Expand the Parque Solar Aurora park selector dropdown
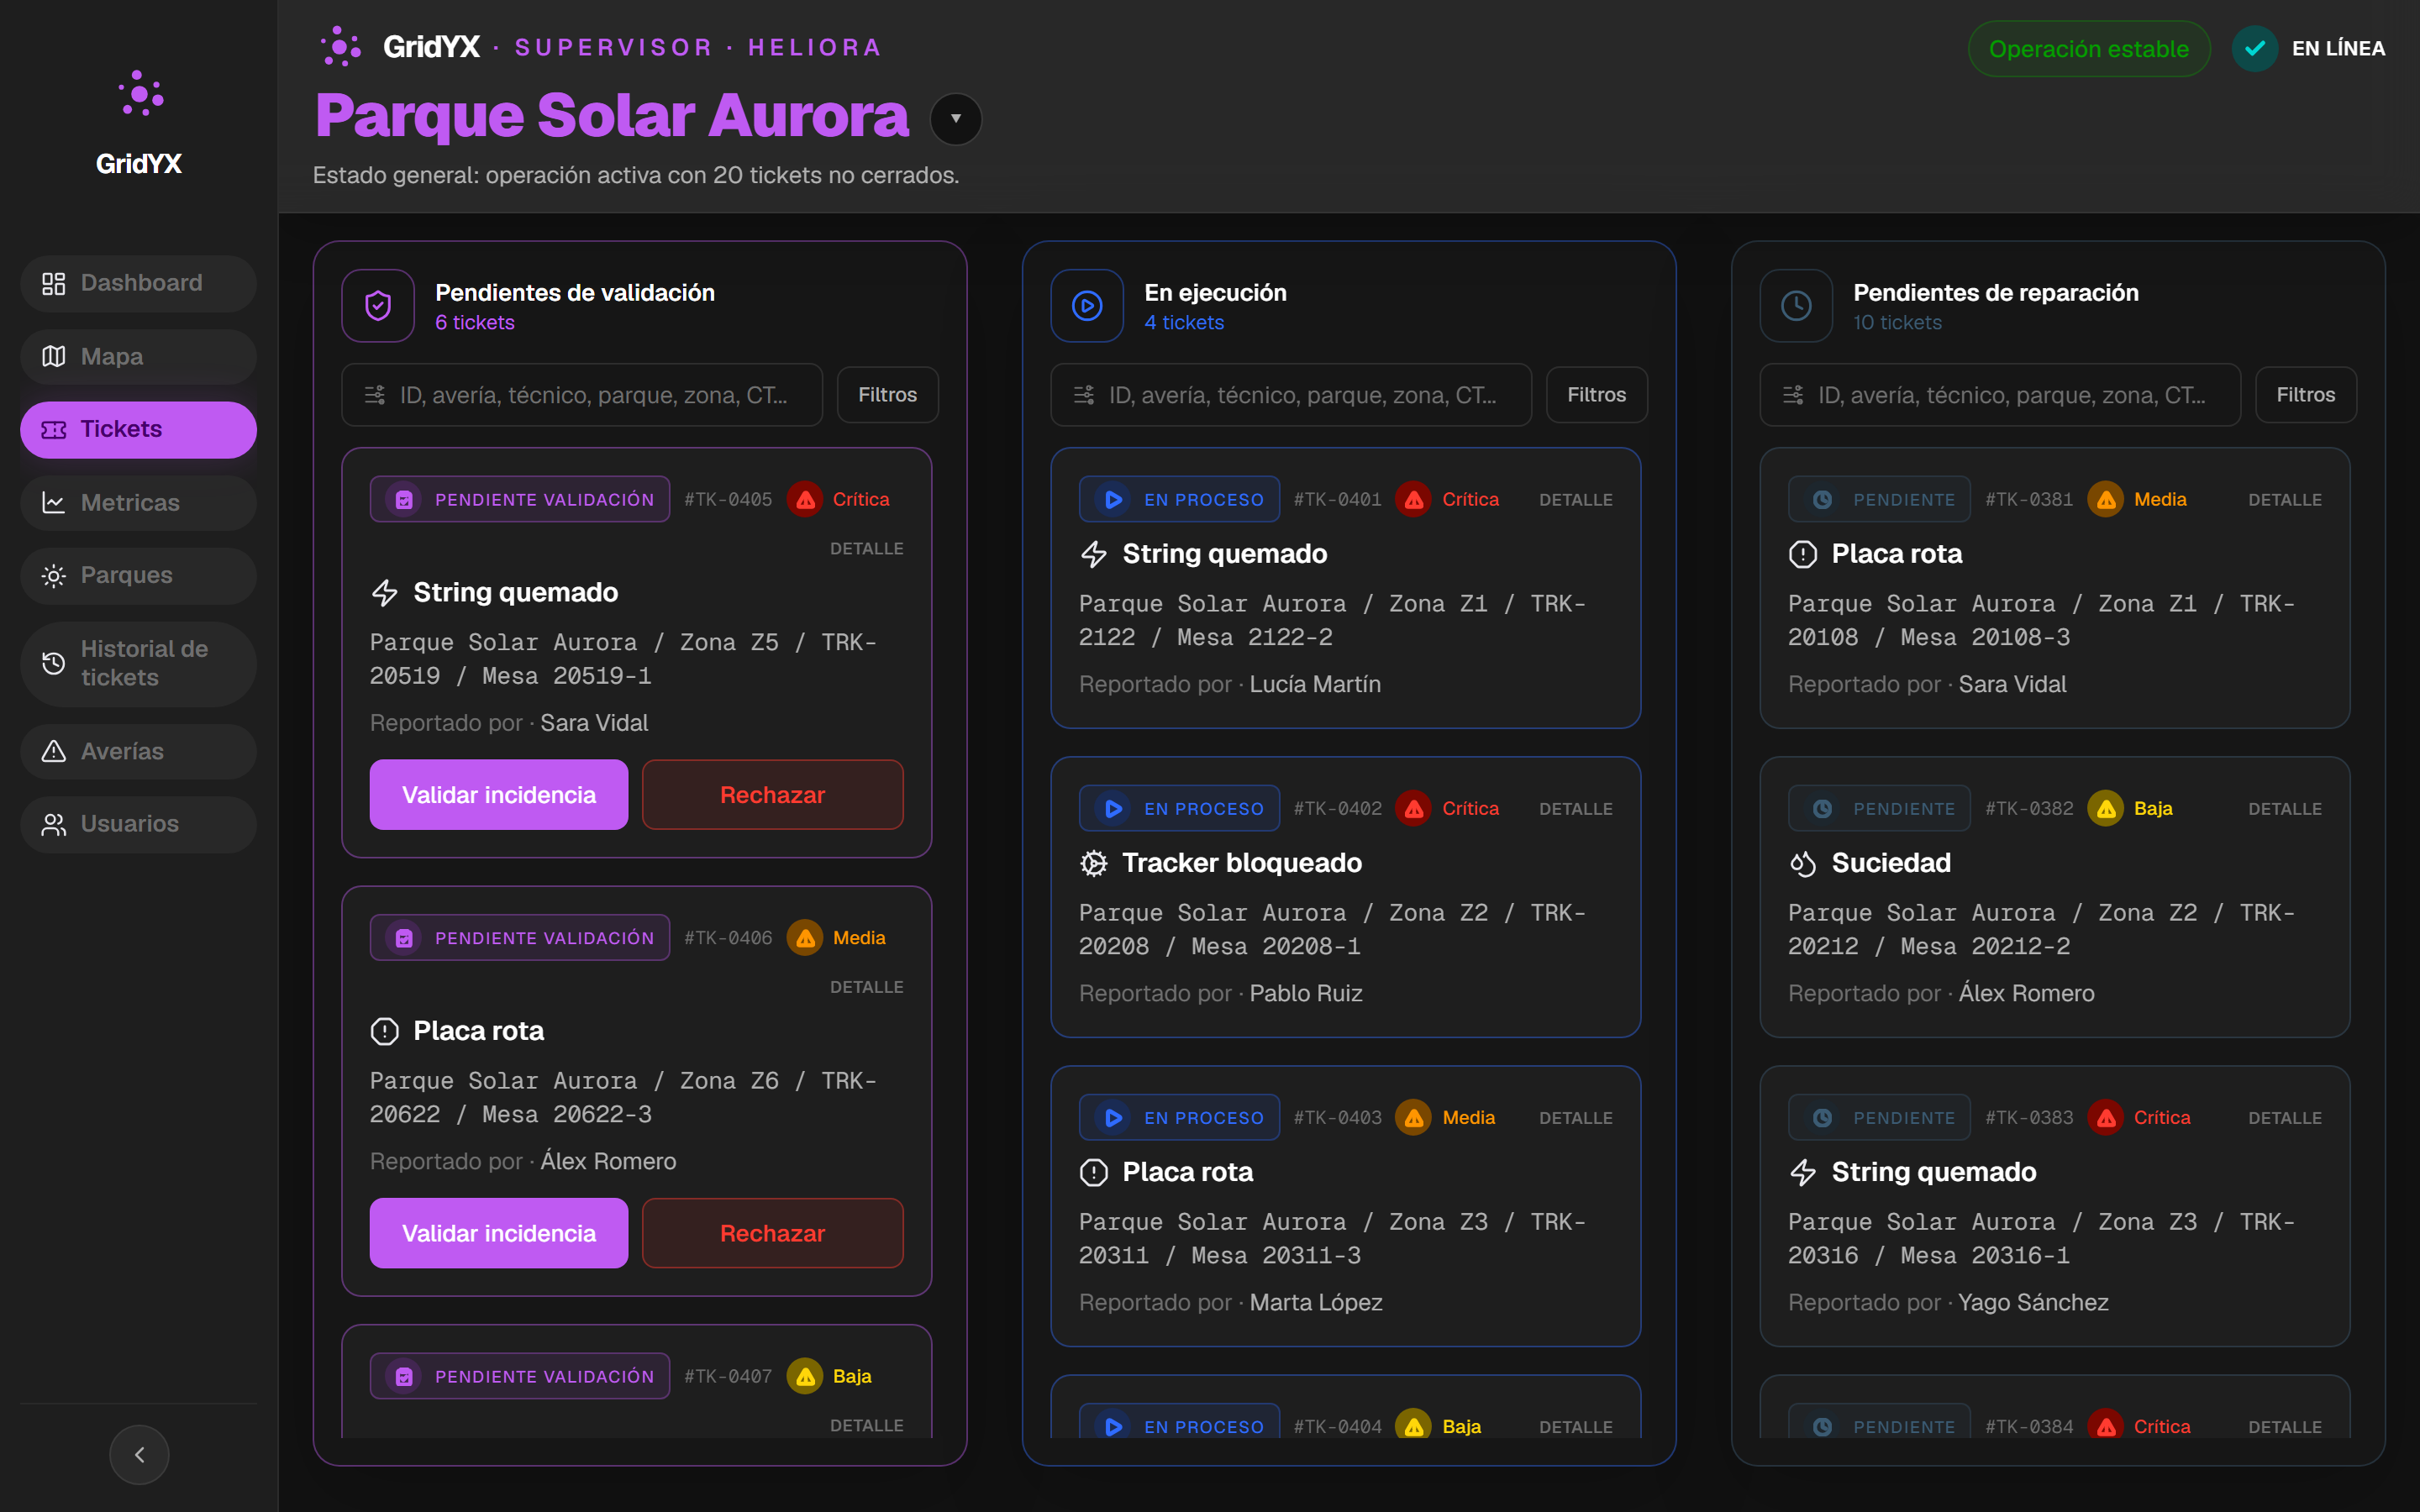Viewport: 2420px width, 1512px height. [x=956, y=118]
